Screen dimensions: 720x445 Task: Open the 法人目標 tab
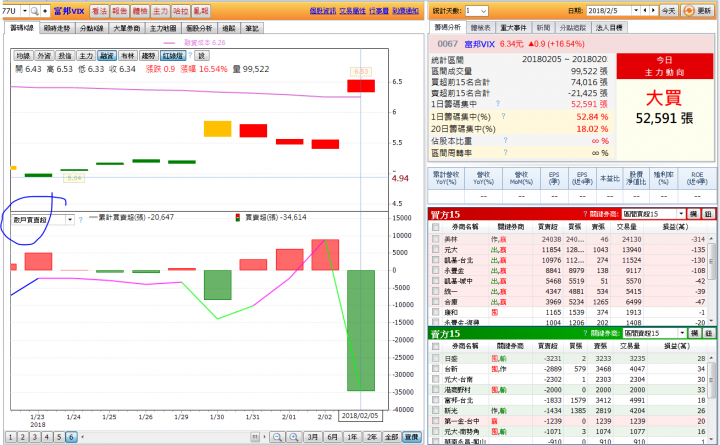609,28
